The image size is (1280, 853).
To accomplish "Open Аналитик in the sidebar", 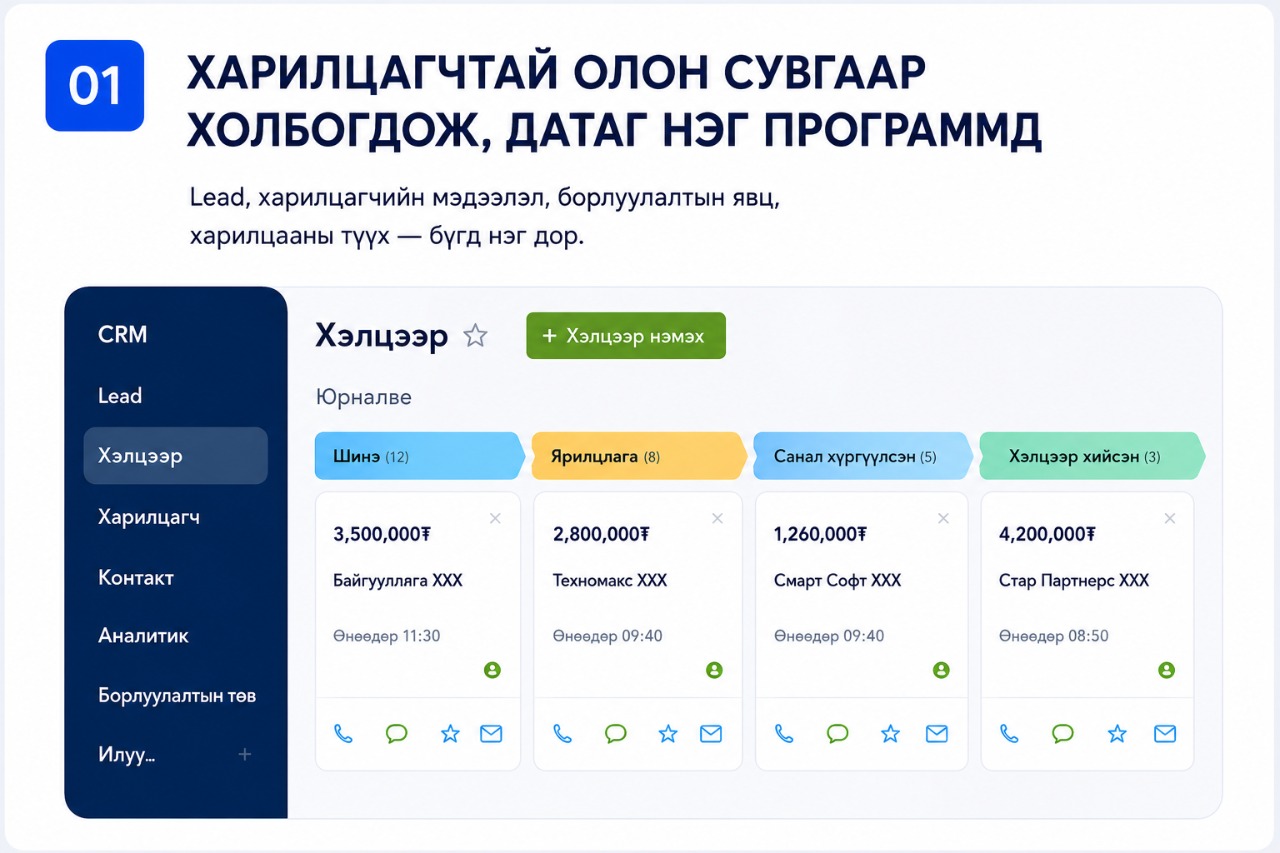I will 143,636.
